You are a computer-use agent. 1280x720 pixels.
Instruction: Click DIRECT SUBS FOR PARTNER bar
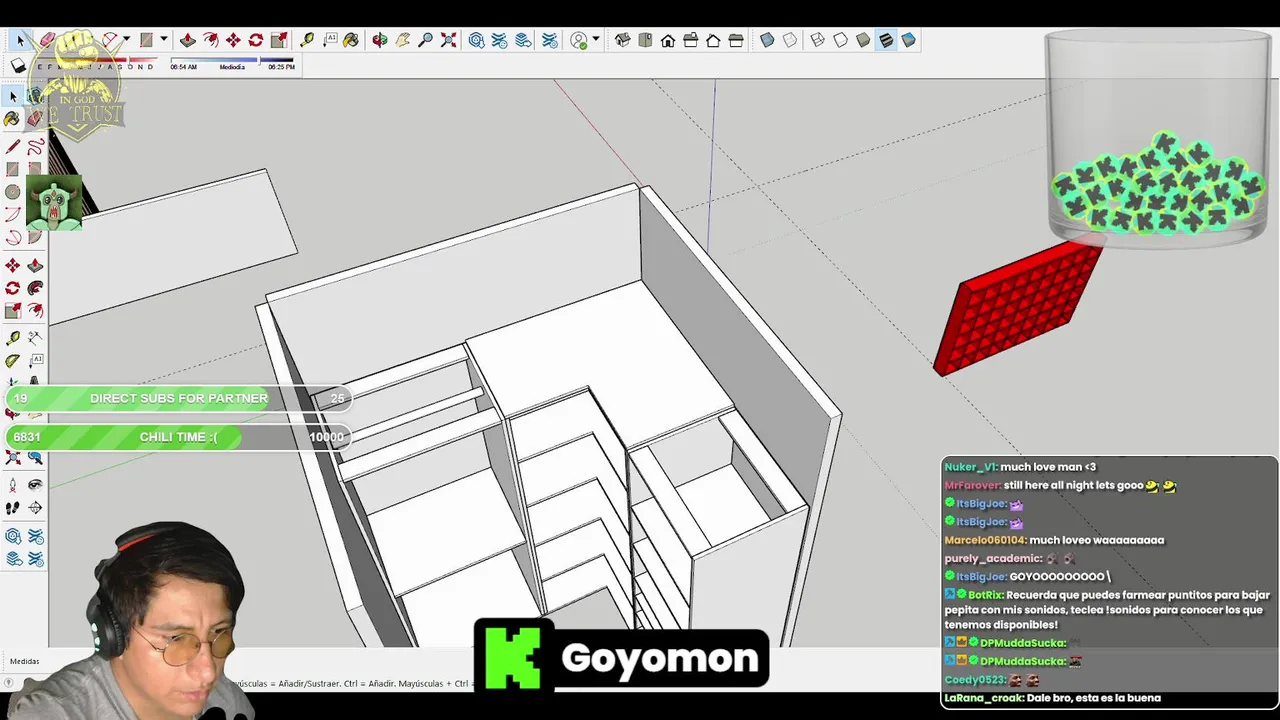point(178,398)
